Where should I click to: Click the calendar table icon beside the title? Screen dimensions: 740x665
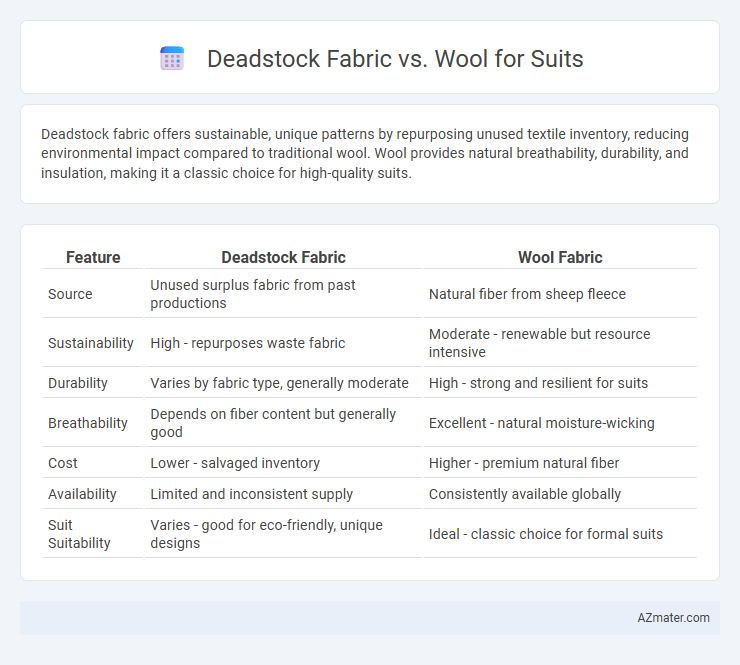[x=172, y=59]
